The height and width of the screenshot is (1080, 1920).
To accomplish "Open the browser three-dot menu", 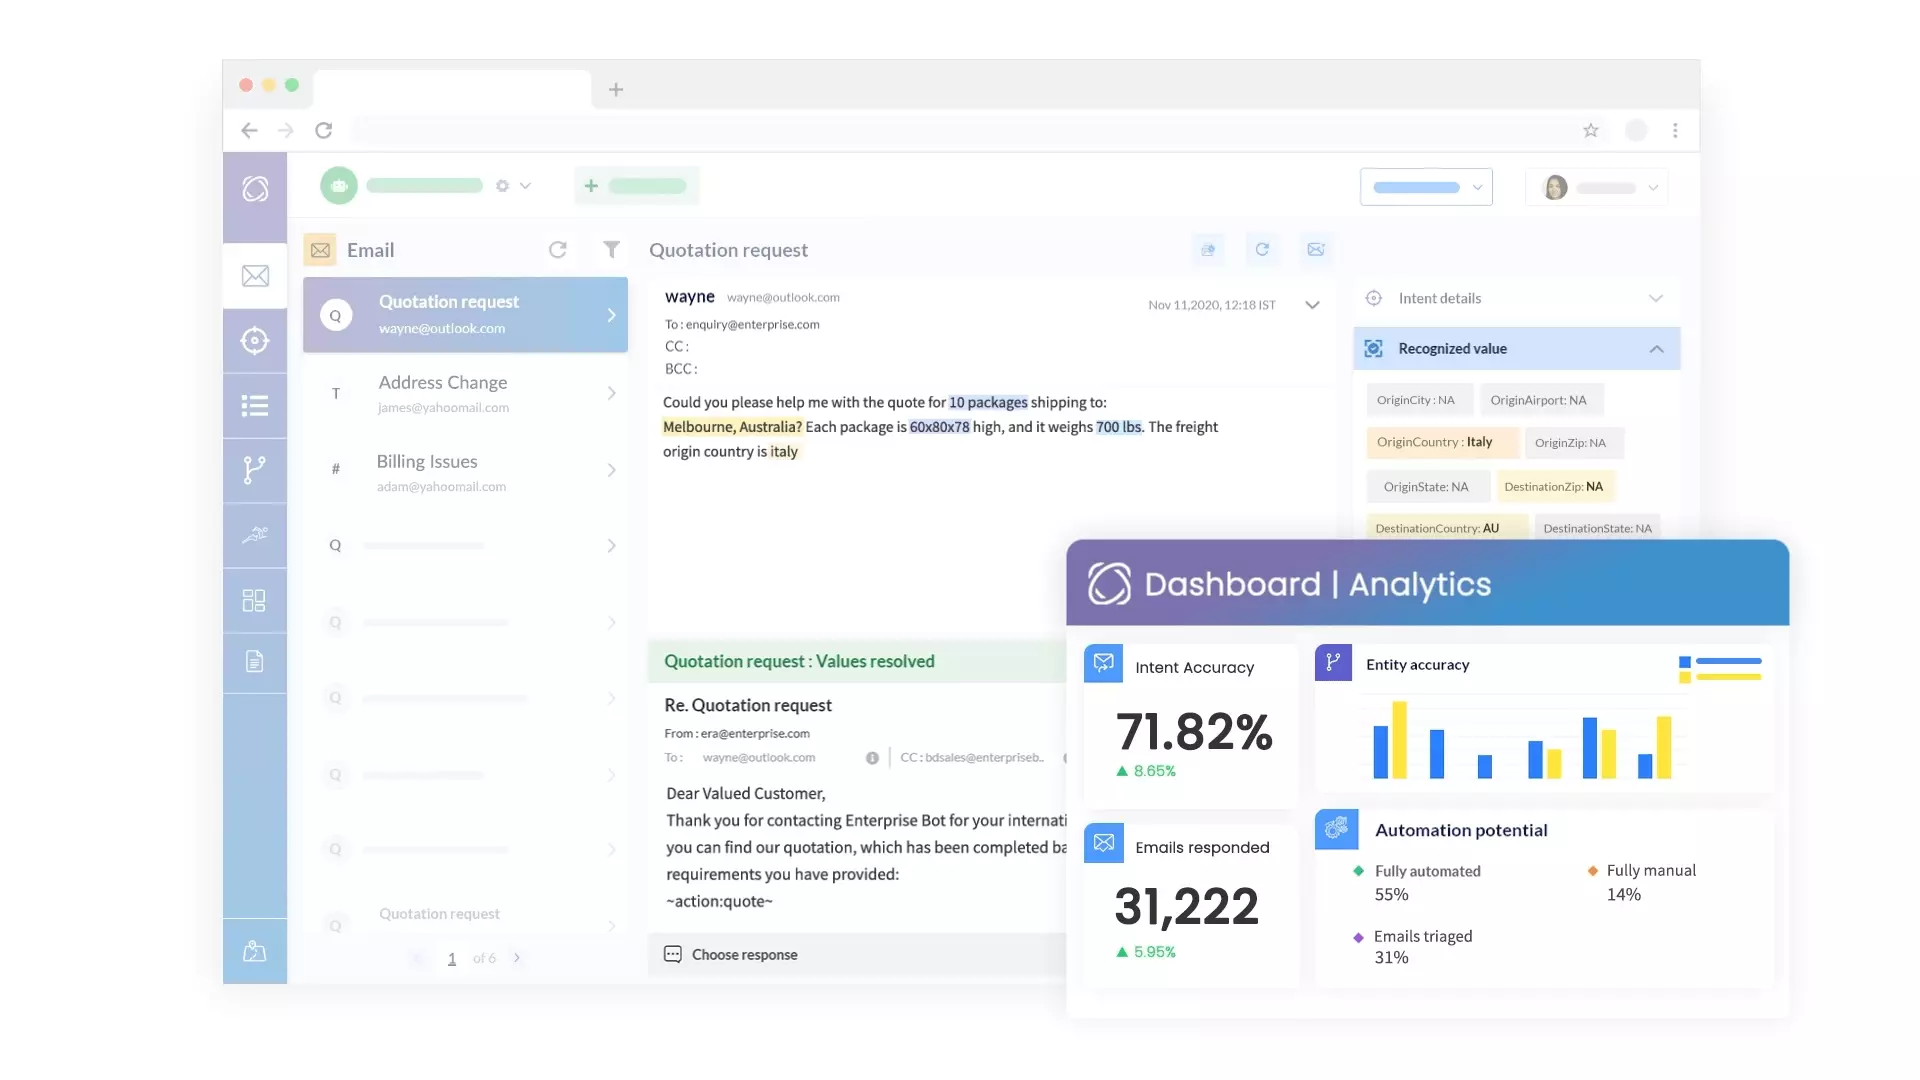I will click(1675, 130).
